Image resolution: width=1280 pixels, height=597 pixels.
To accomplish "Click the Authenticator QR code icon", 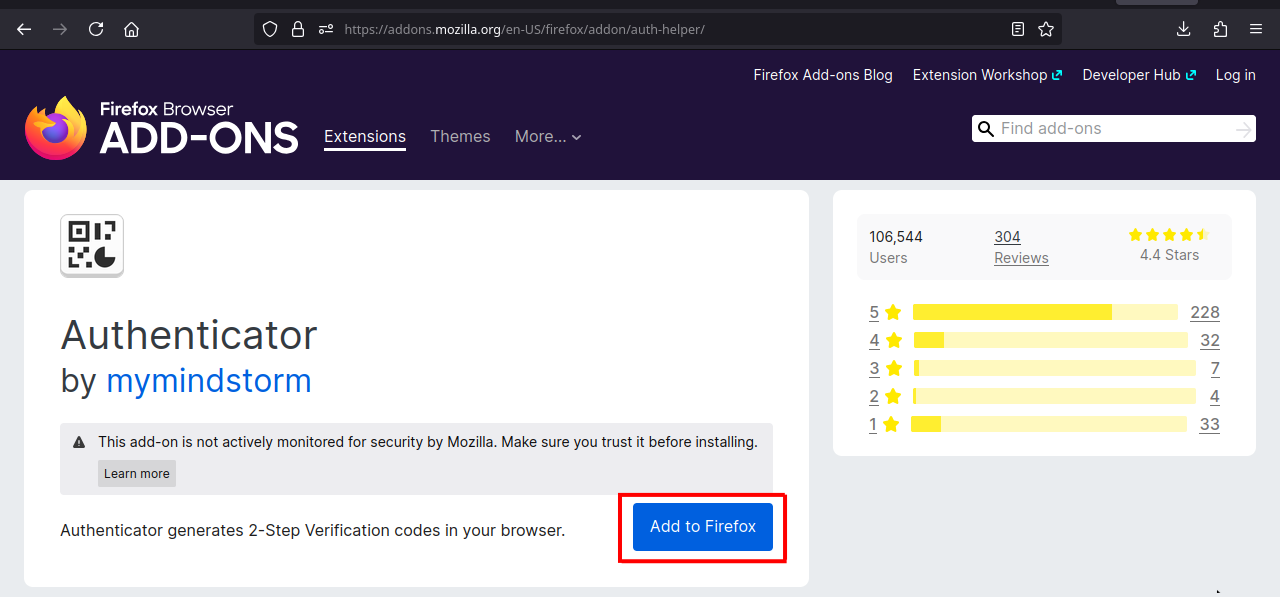I will click(92, 245).
